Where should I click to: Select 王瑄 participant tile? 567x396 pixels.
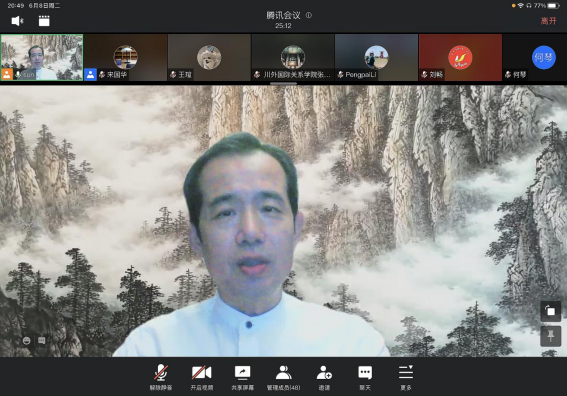tap(209, 57)
